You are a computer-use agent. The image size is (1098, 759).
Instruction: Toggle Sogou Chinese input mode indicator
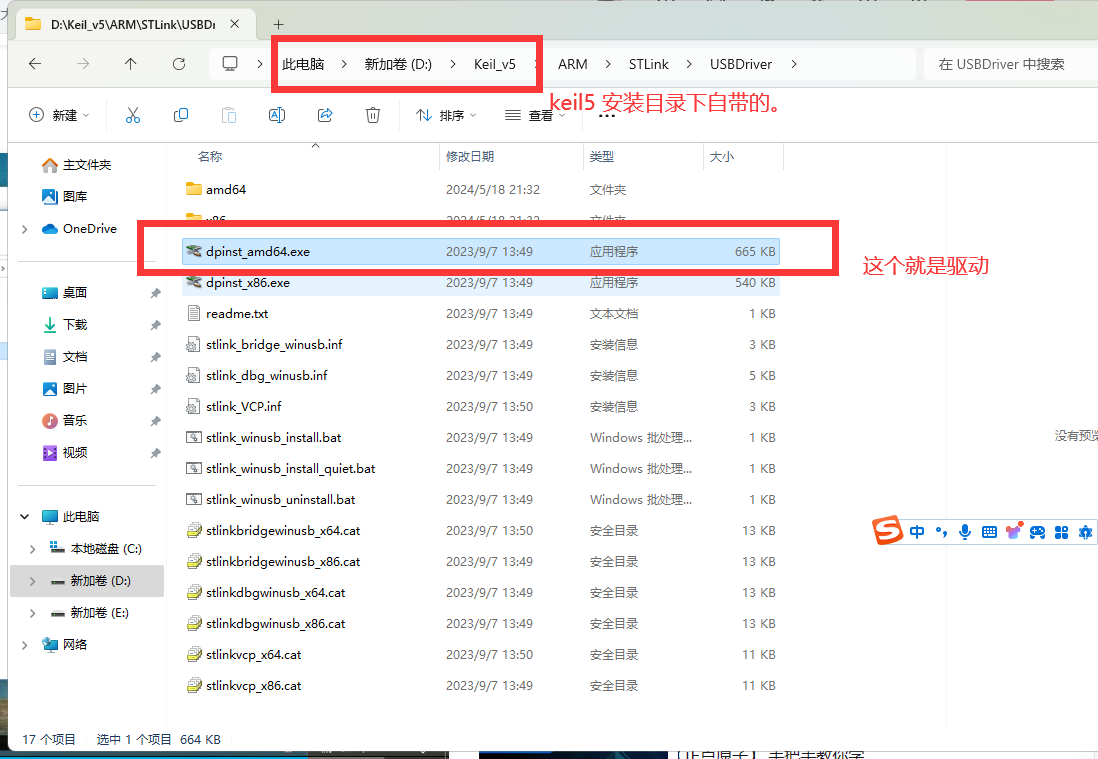[917, 532]
